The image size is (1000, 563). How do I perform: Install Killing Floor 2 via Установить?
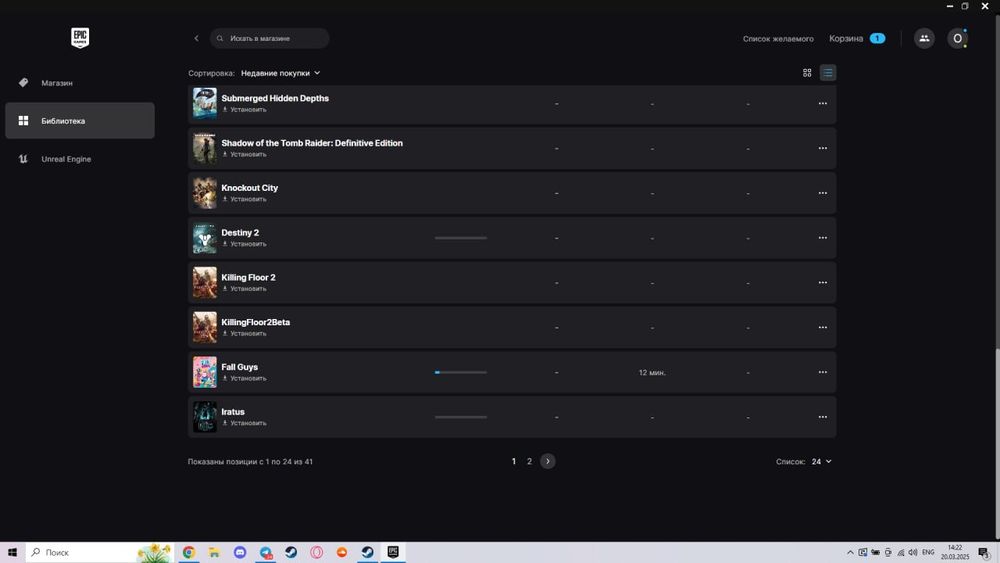244,289
